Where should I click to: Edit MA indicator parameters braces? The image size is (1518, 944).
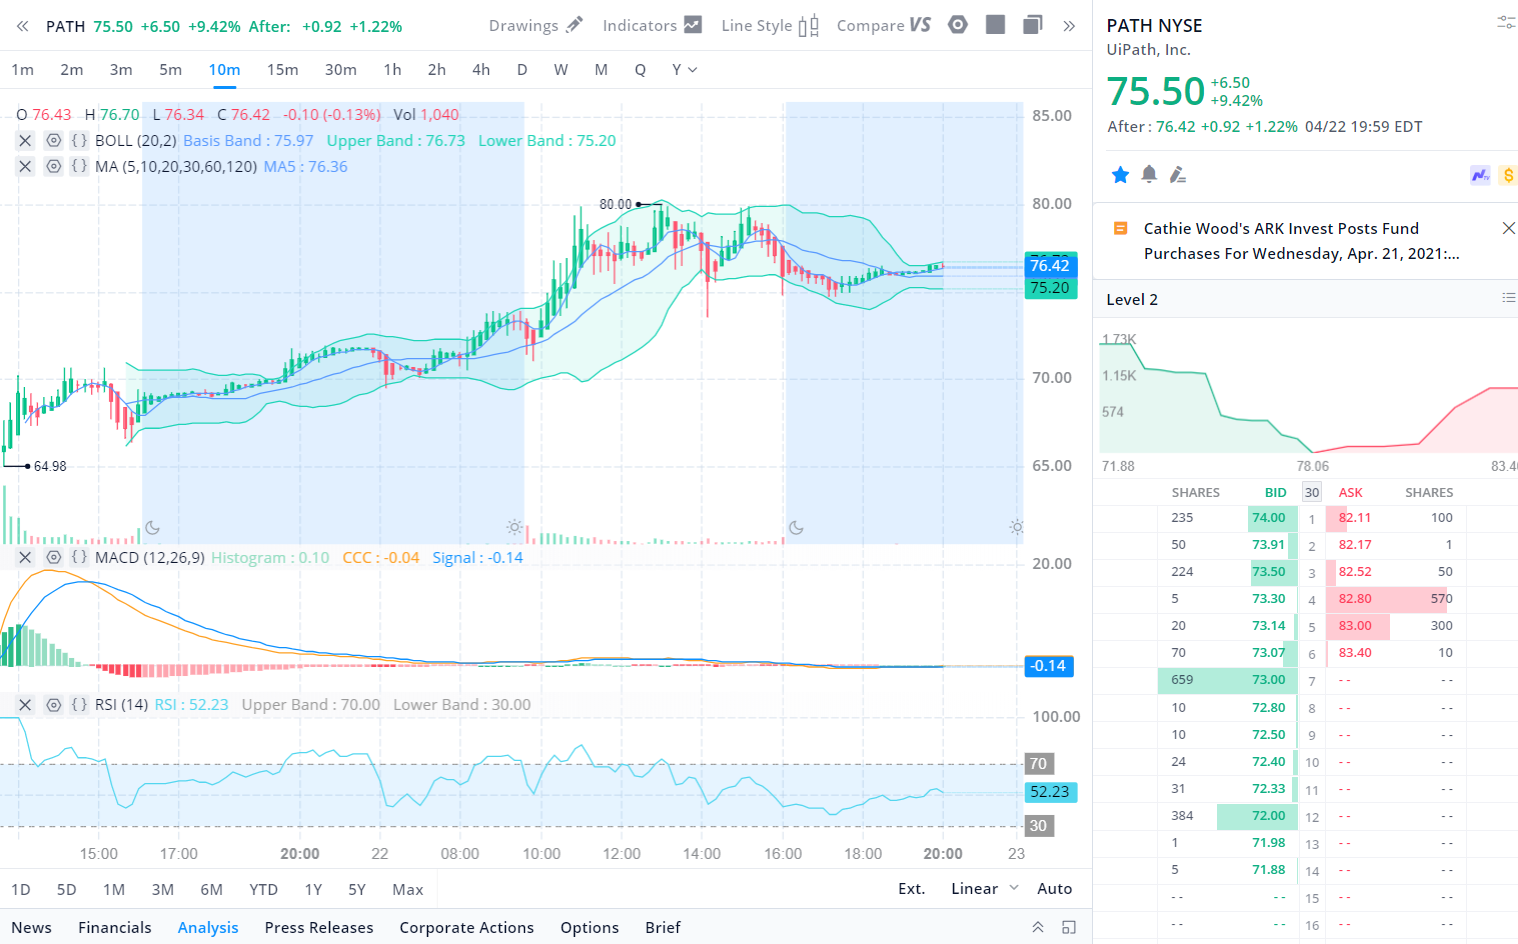tap(79, 167)
